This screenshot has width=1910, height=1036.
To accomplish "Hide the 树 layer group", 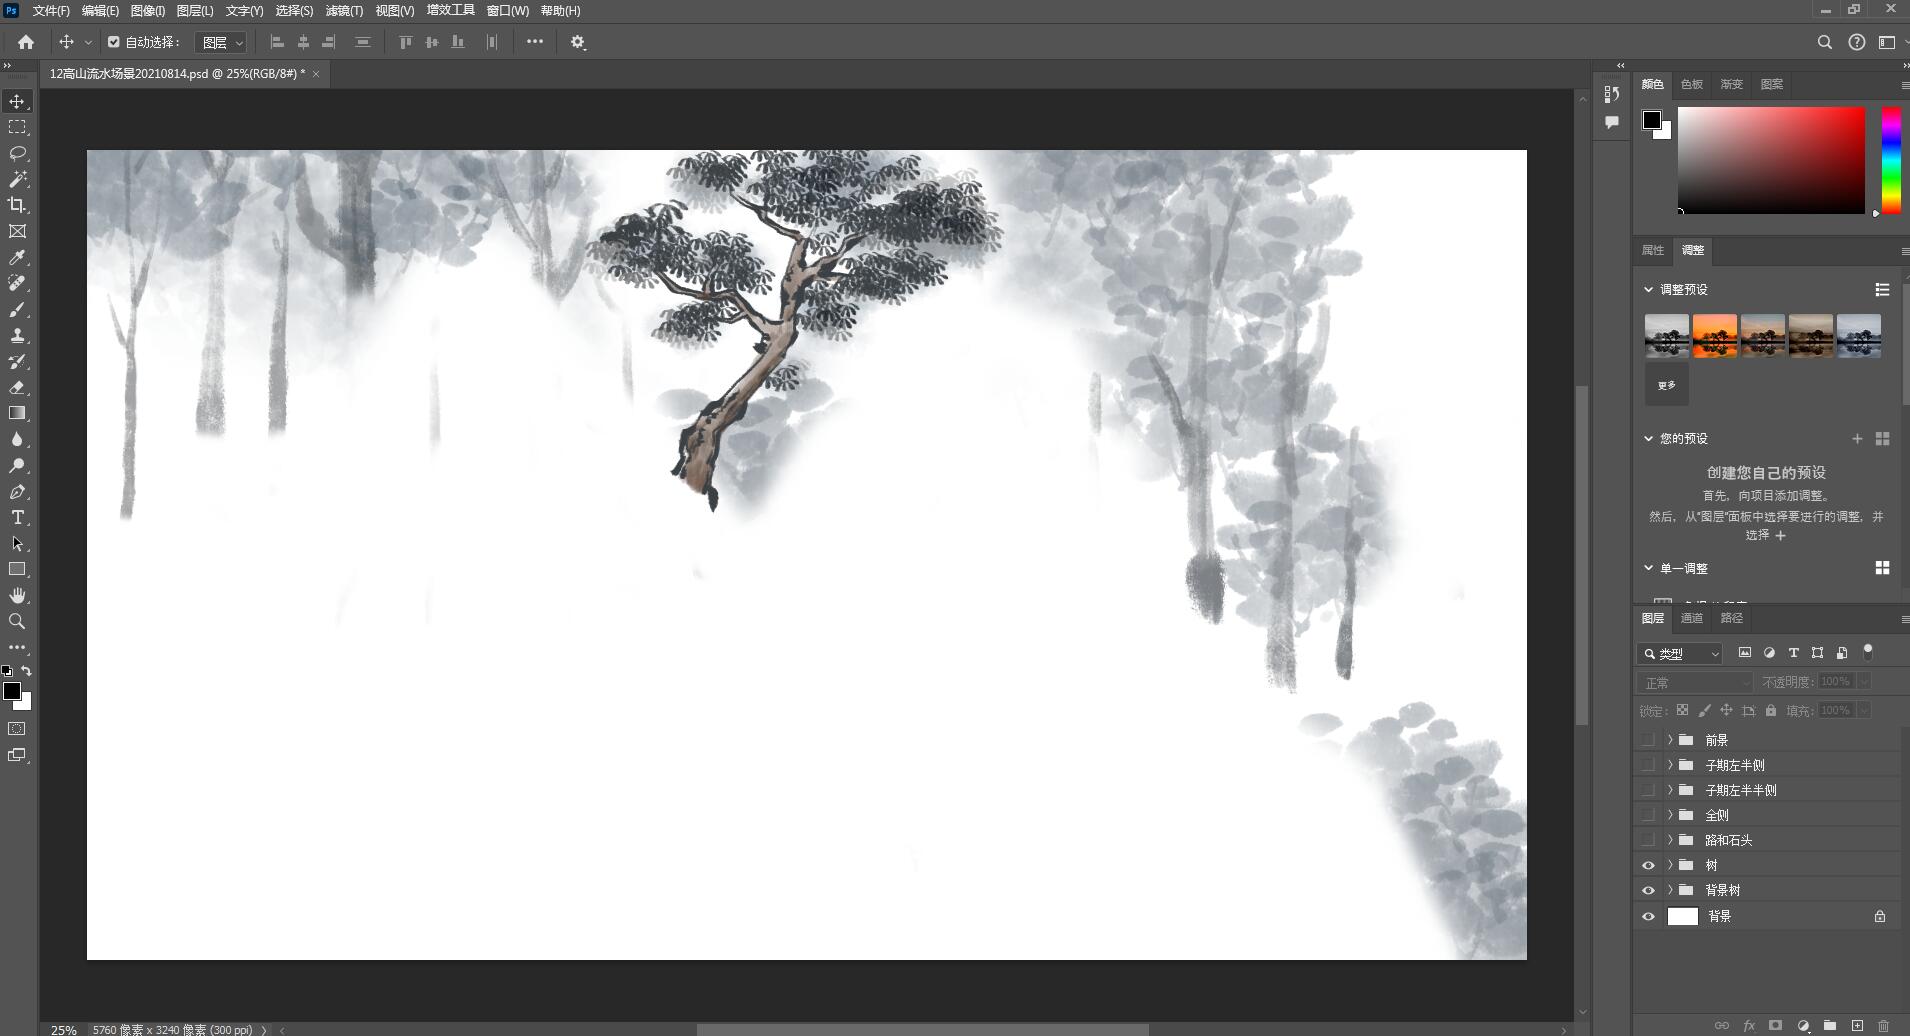I will [x=1648, y=865].
